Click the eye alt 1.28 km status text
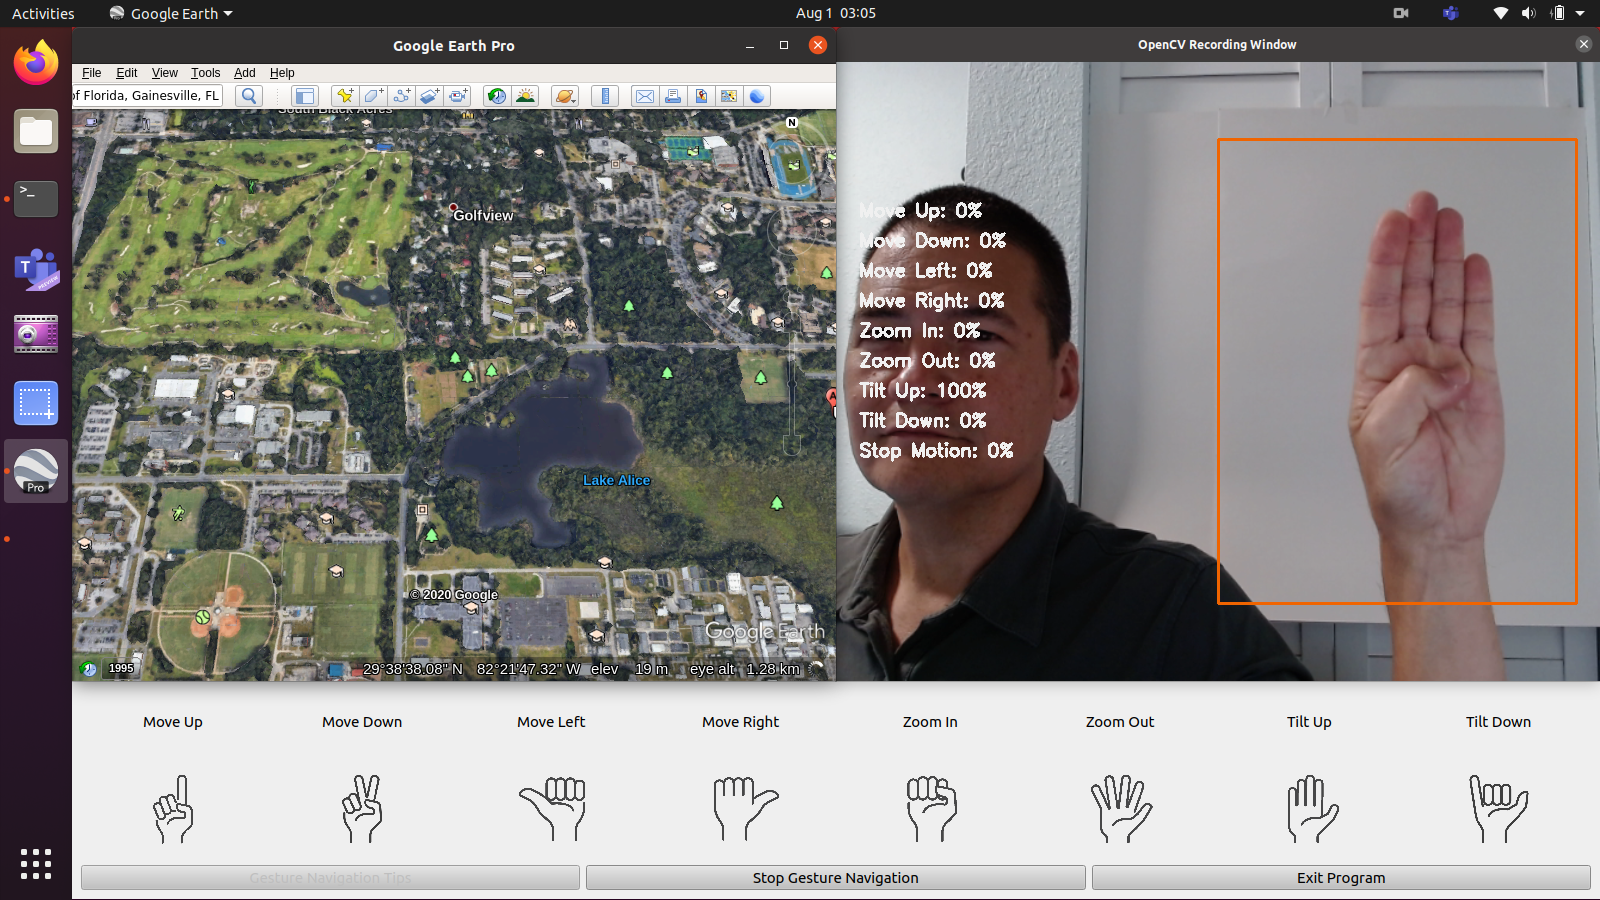 745,669
